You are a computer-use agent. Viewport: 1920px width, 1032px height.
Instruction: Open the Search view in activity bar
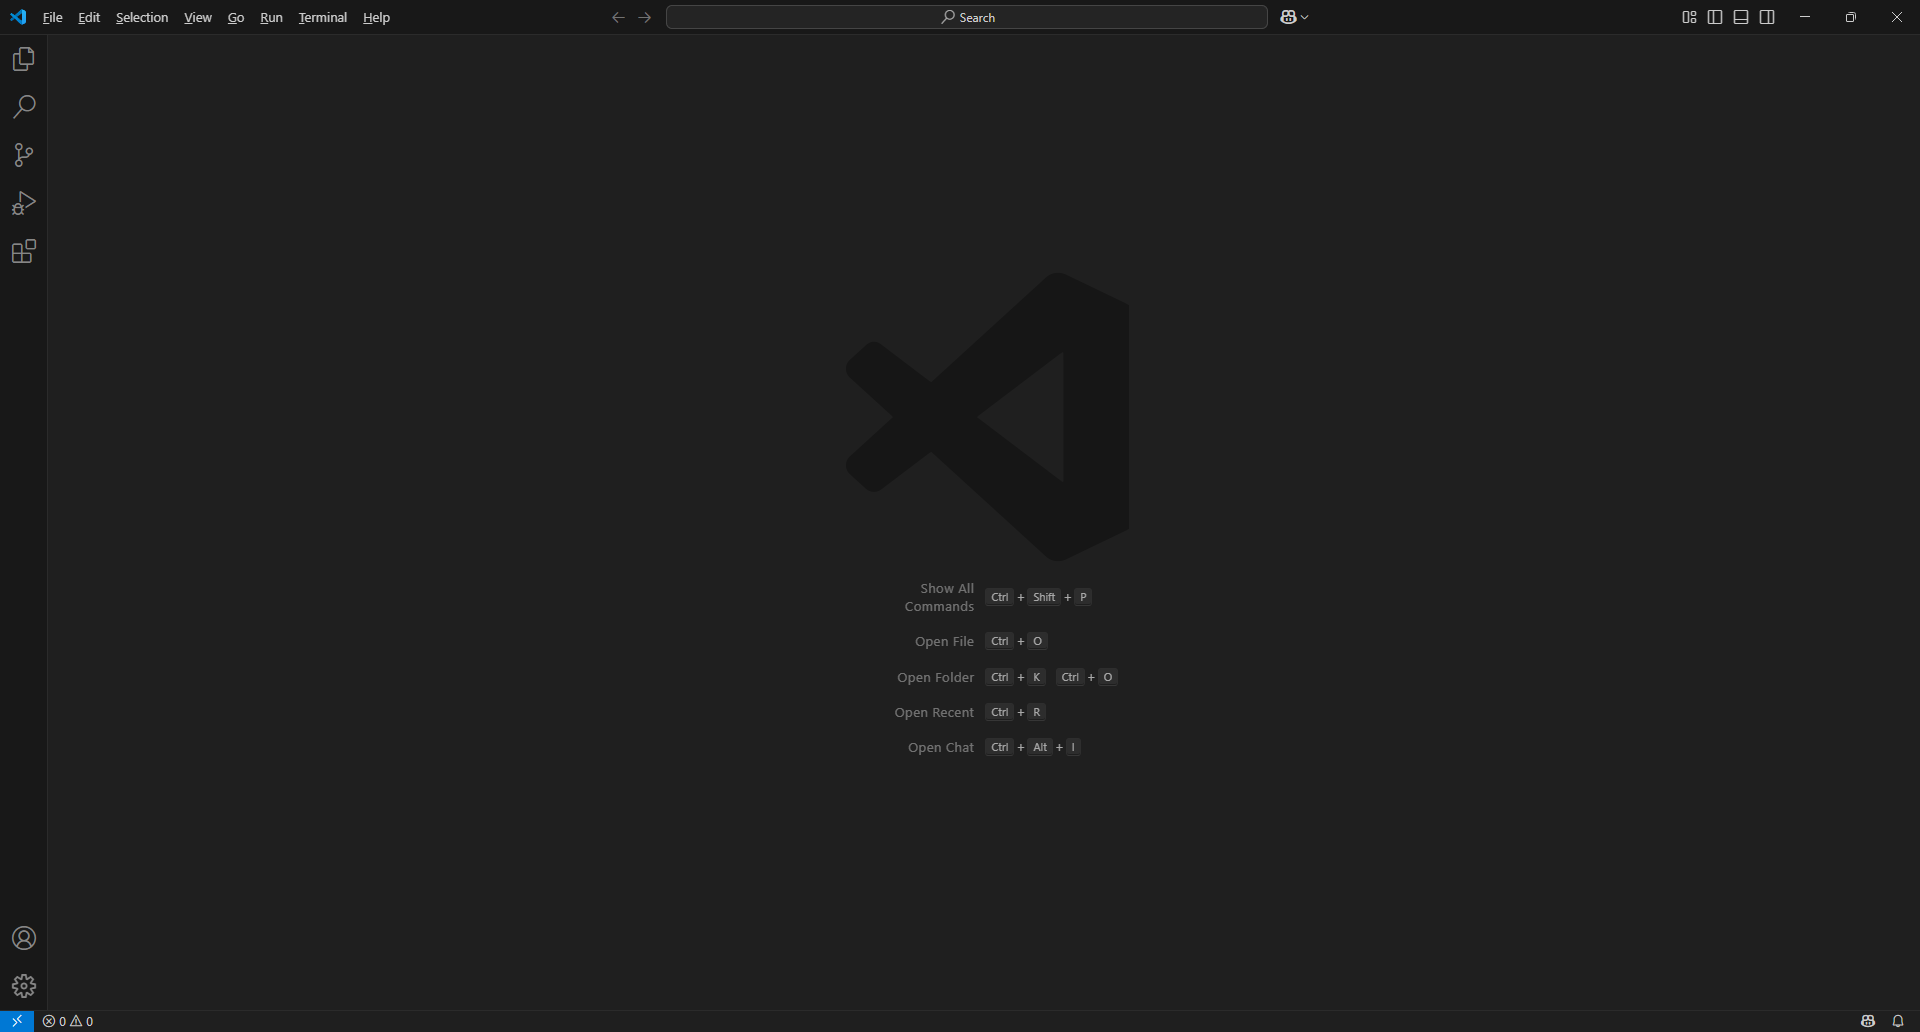pyautogui.click(x=24, y=107)
